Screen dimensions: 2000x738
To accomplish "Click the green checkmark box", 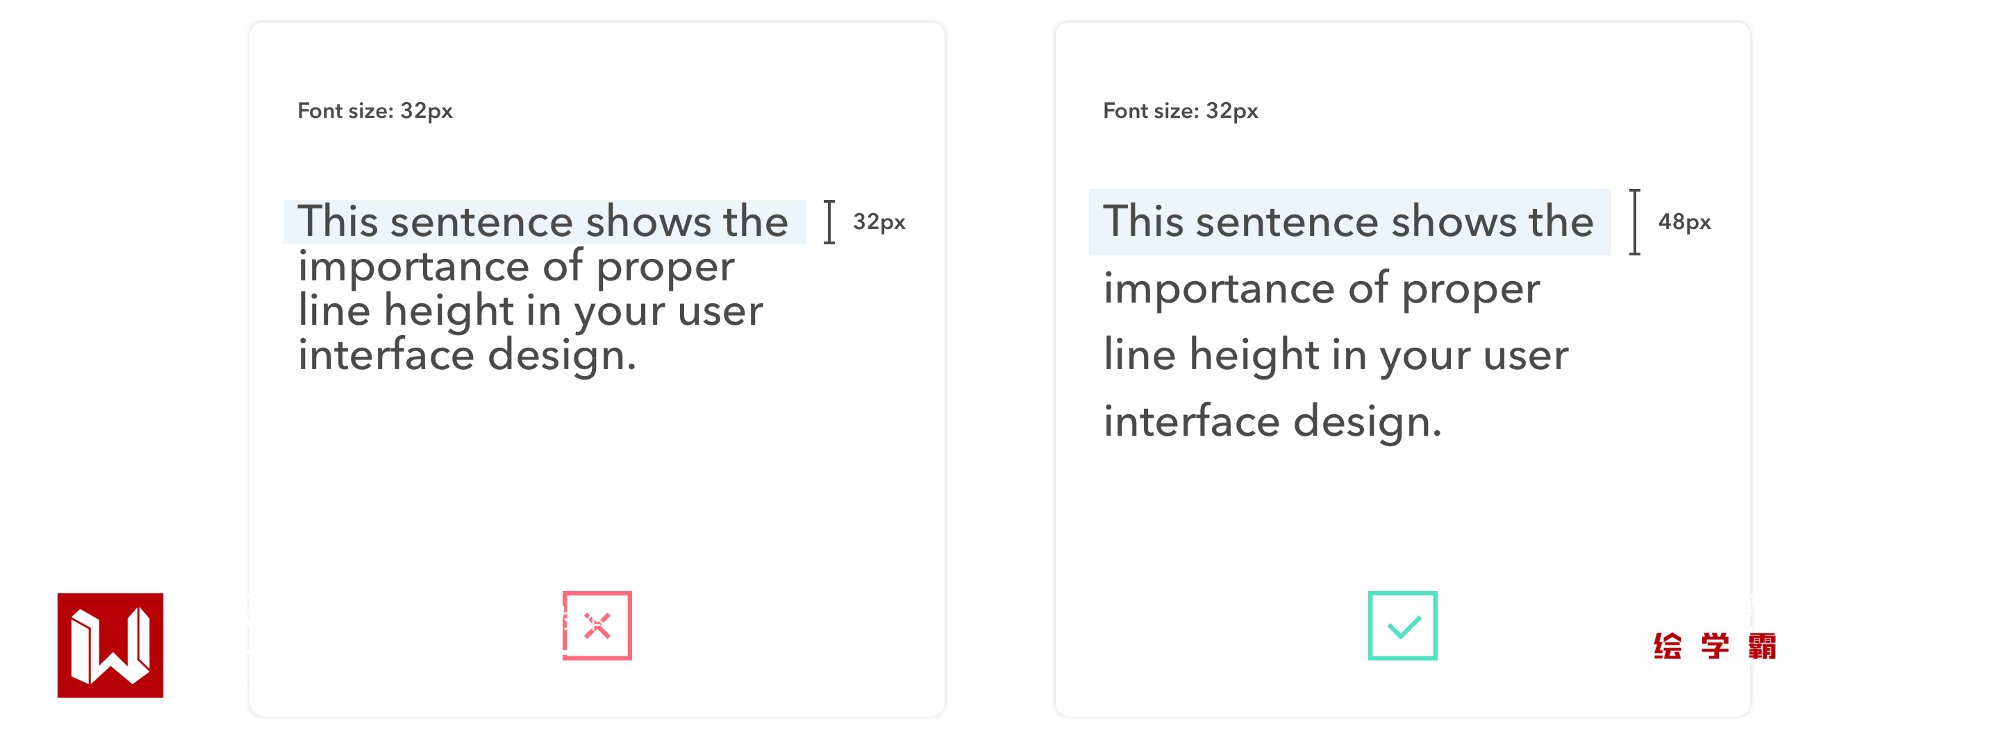I will point(1402,626).
